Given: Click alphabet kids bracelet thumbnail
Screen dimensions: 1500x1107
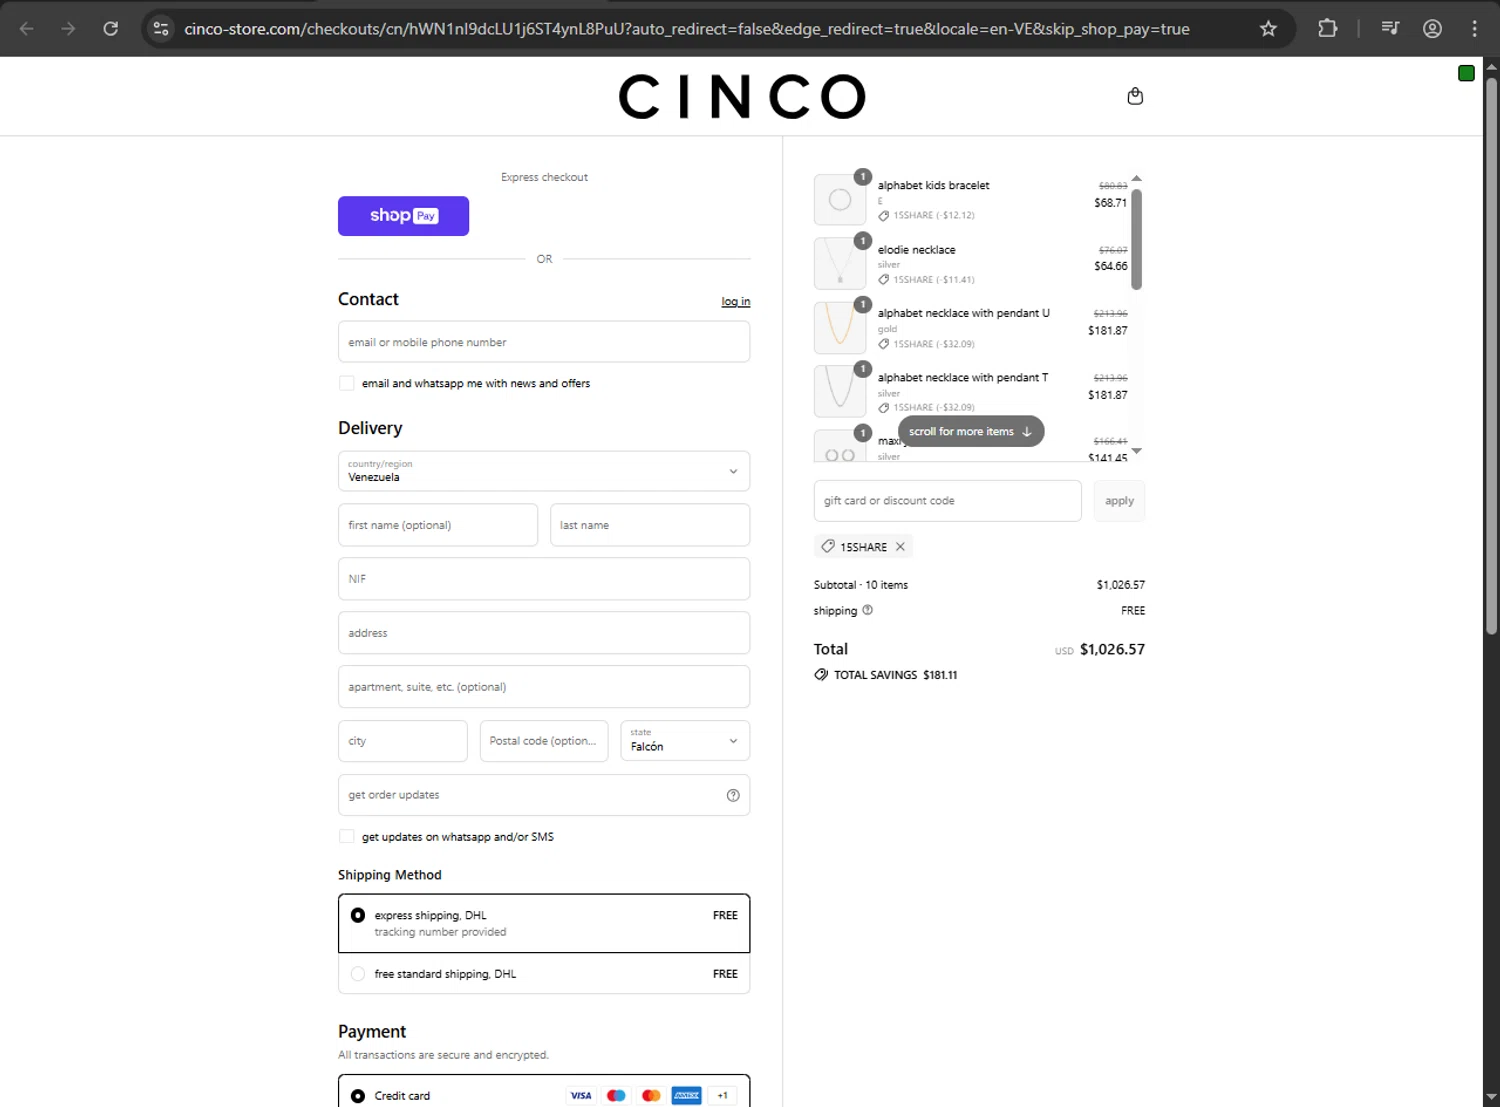Looking at the screenshot, I should pos(840,199).
